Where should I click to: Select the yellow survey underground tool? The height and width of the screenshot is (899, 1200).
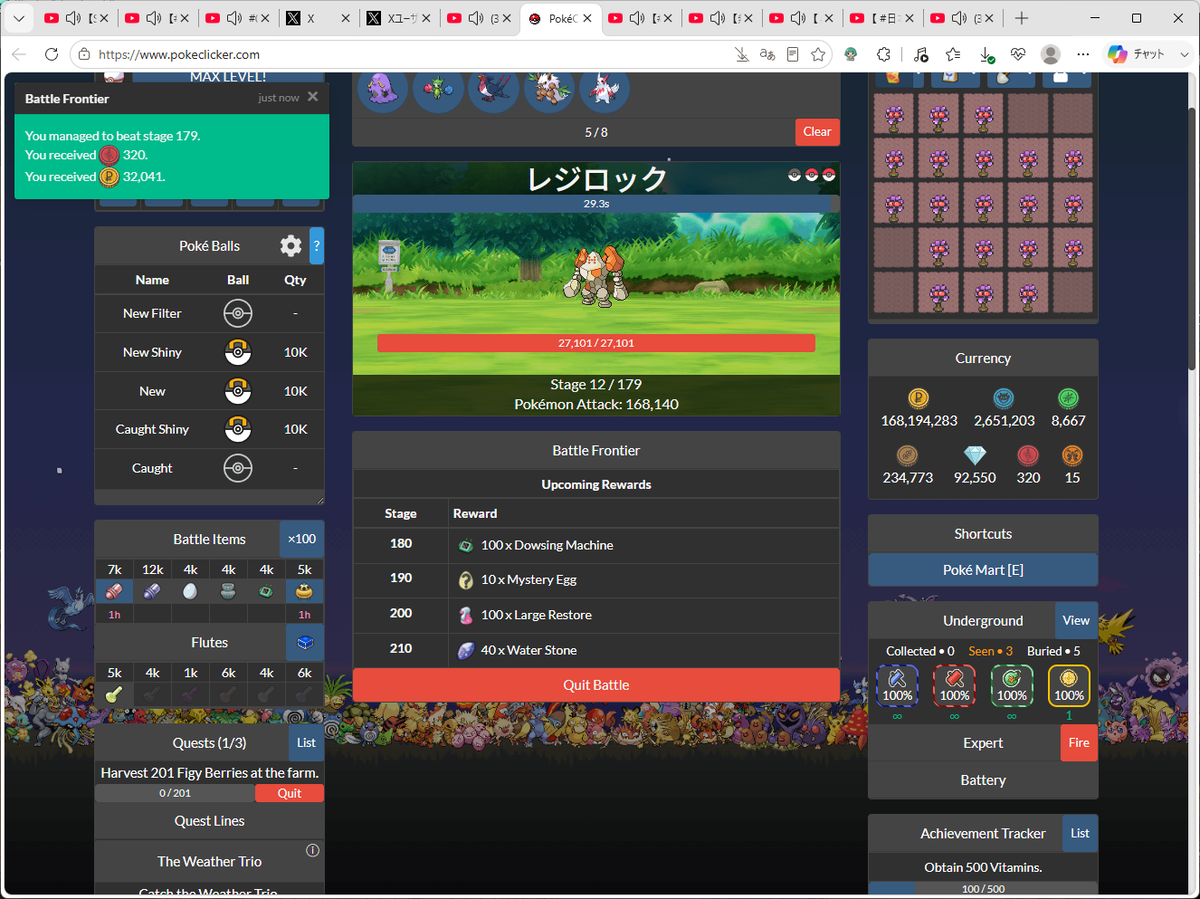tap(1069, 686)
